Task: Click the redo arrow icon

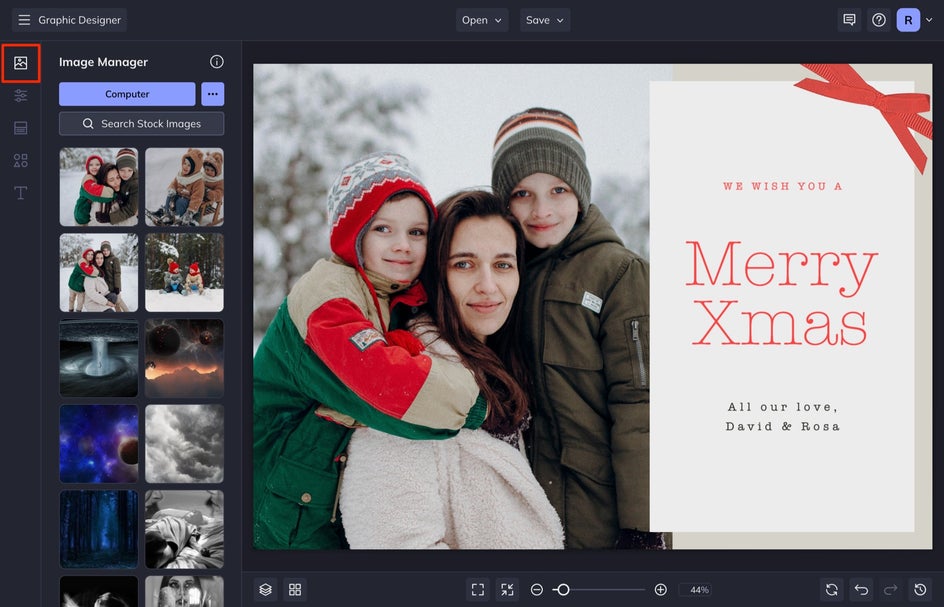Action: [891, 590]
